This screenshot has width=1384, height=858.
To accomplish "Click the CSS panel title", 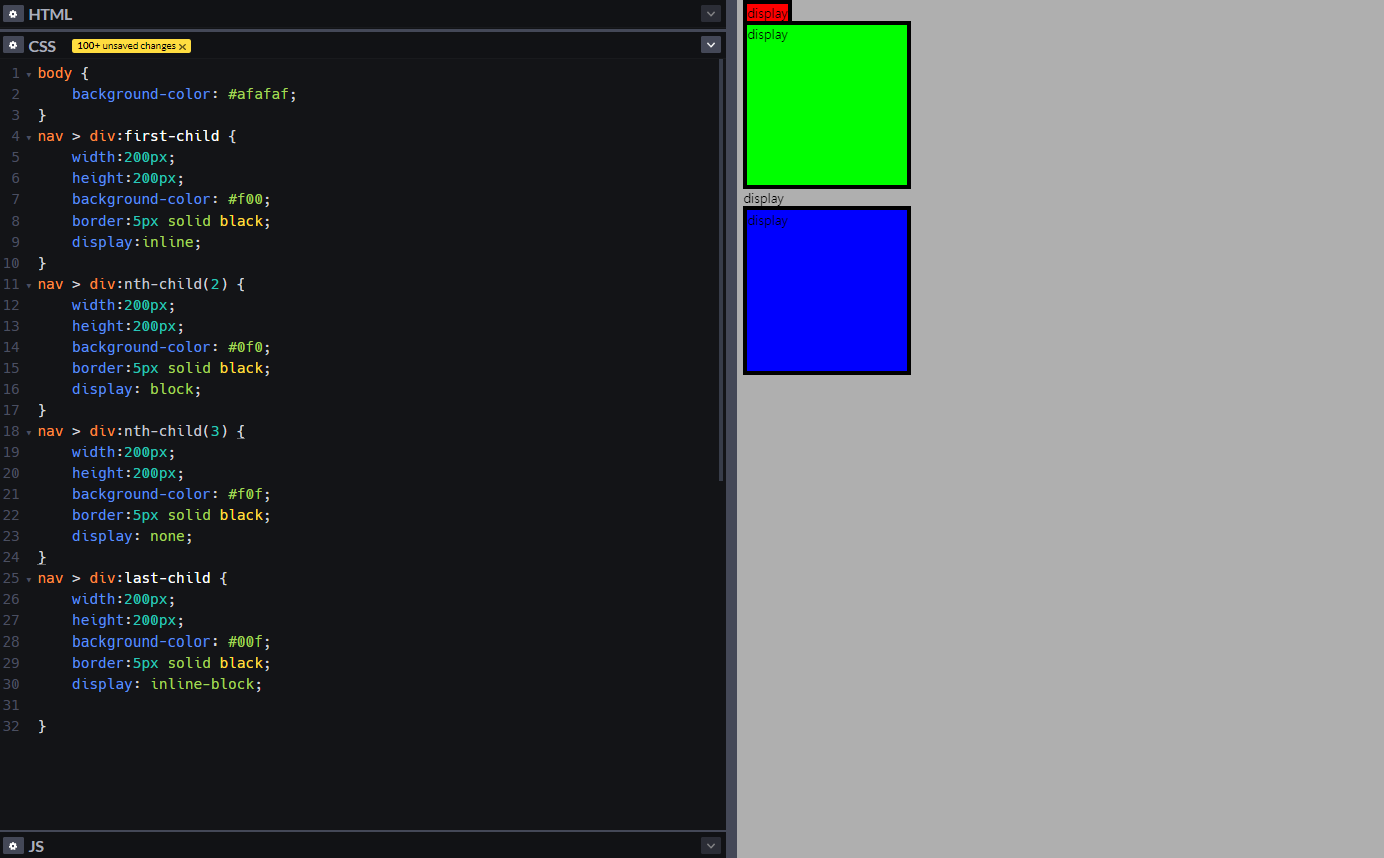I will 42,46.
